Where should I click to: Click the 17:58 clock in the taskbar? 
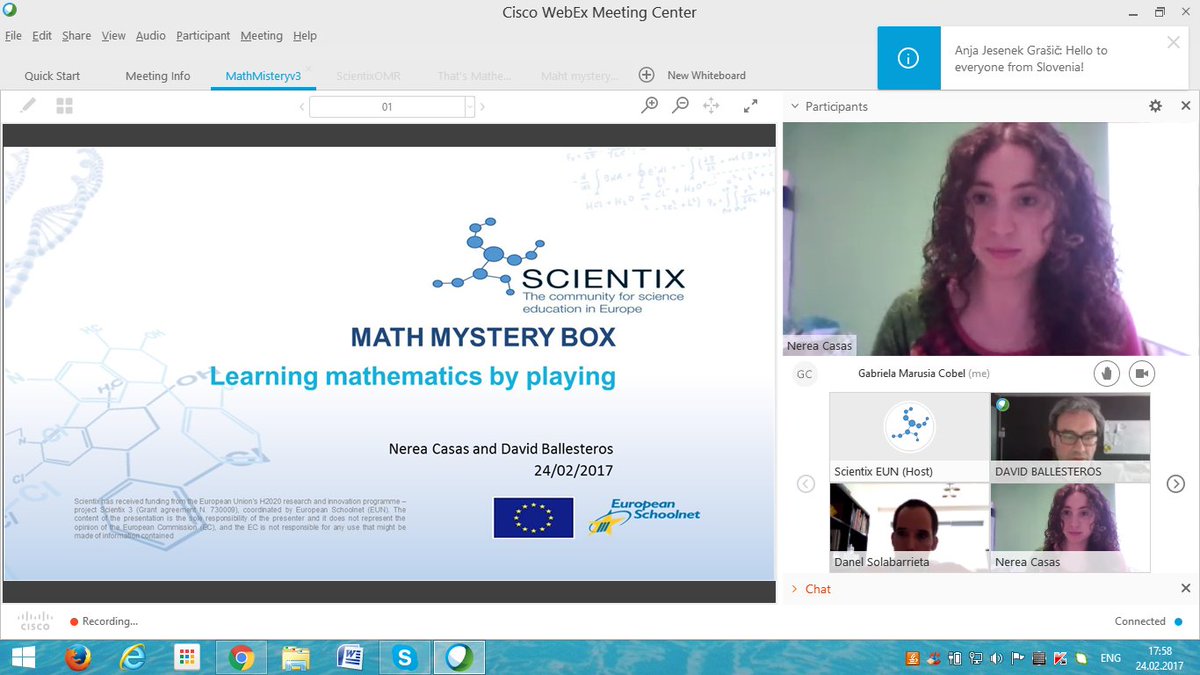[x=1161, y=649]
